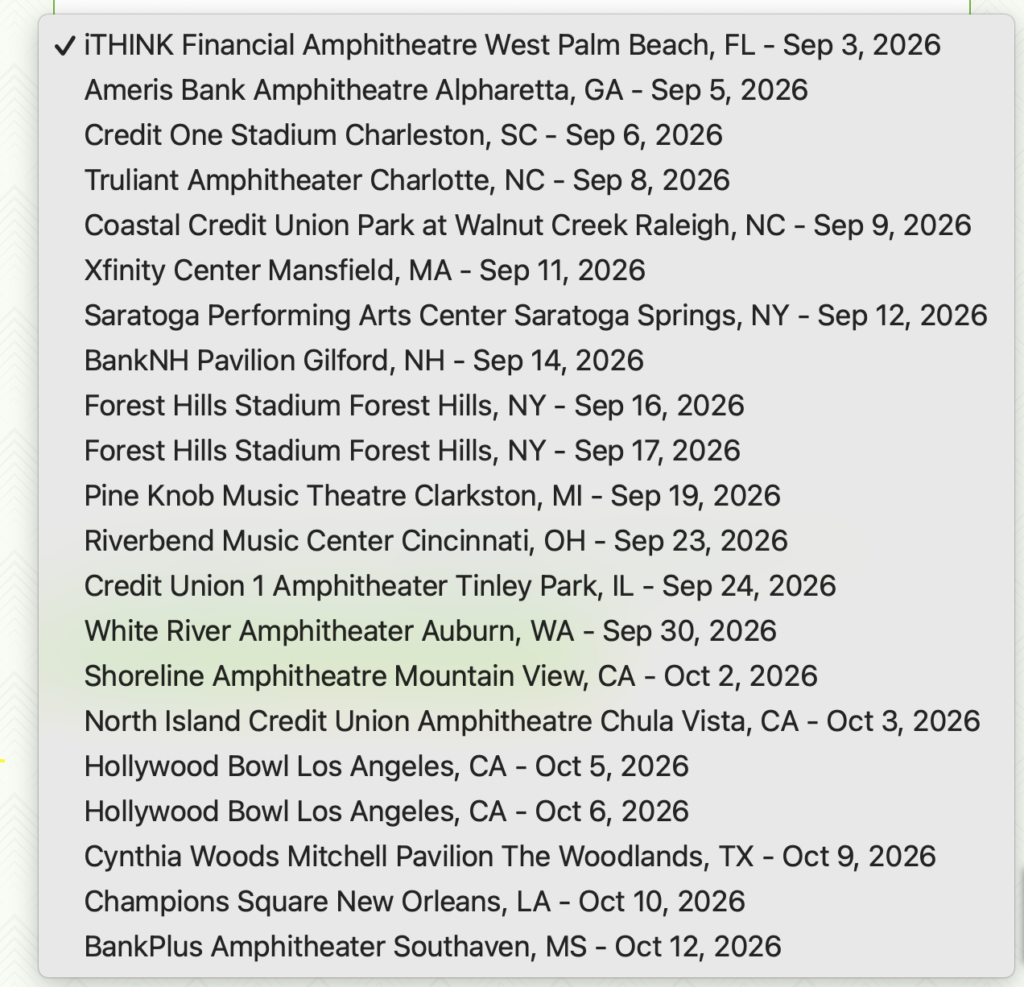This screenshot has width=1024, height=987.
Task: Select Xfinity Center Mansfield Sep 11
Action: pyautogui.click(x=526, y=270)
